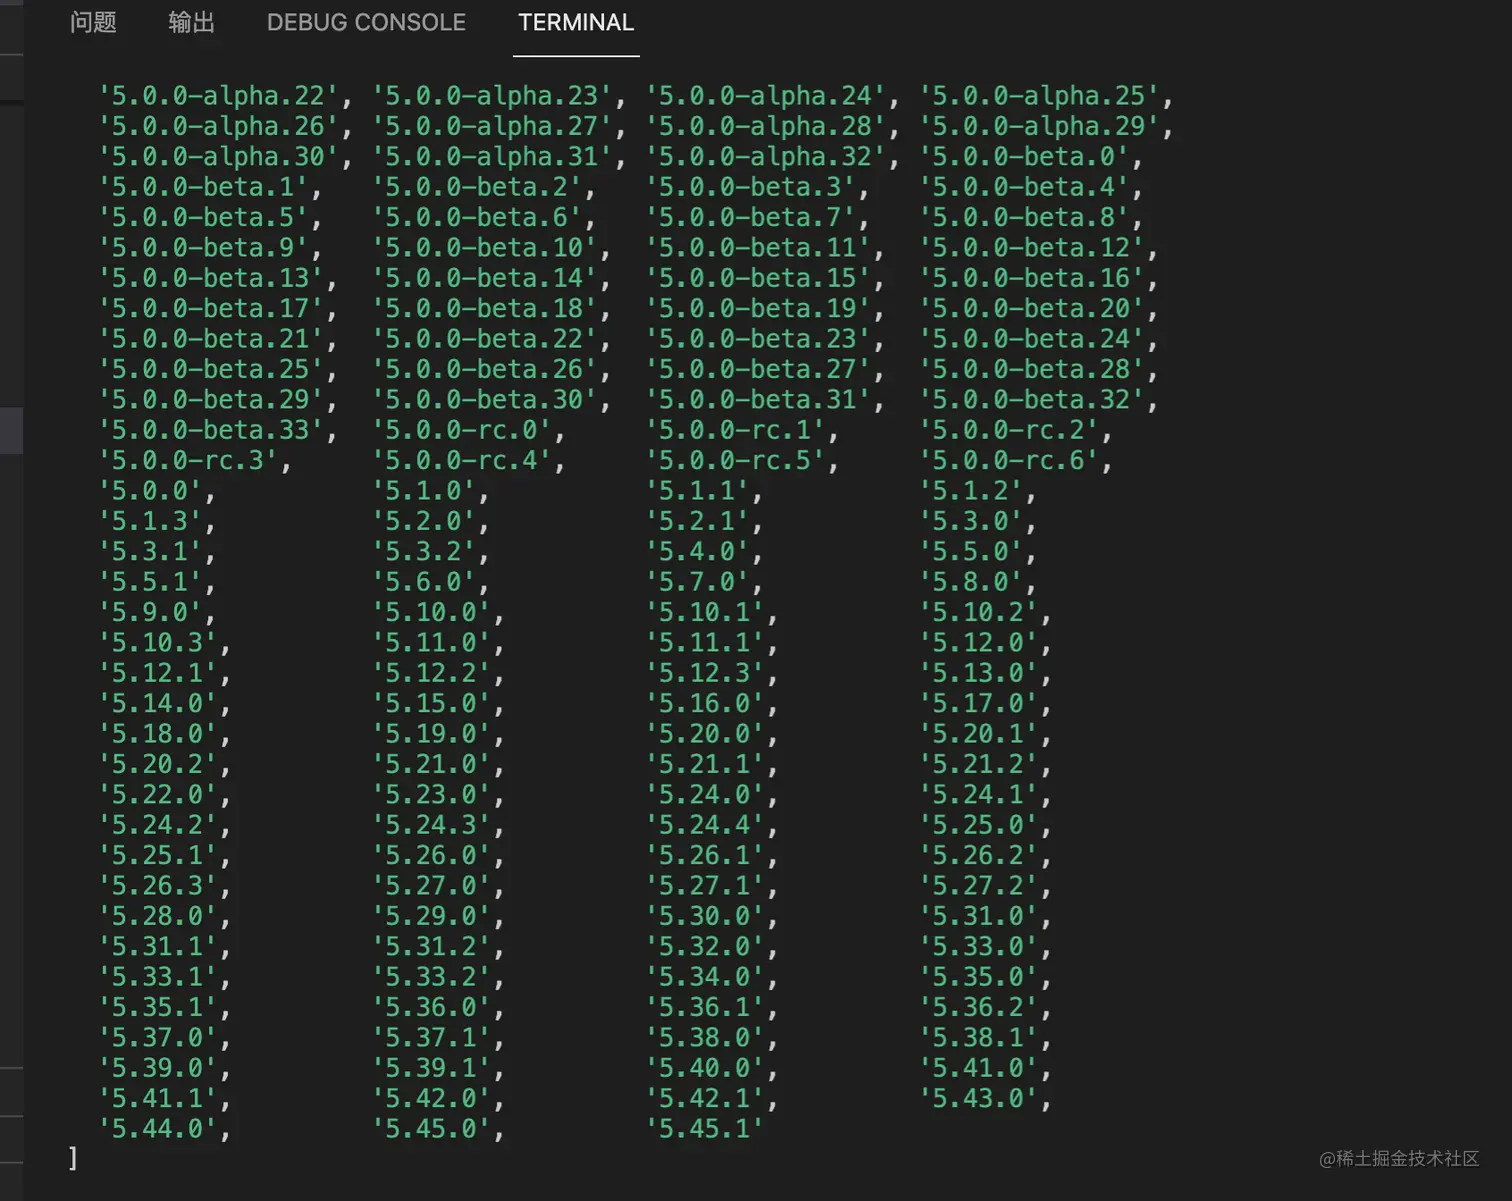Click the '5.9.0' version entry
Screen dimensions: 1512x1201
pyautogui.click(x=150, y=612)
